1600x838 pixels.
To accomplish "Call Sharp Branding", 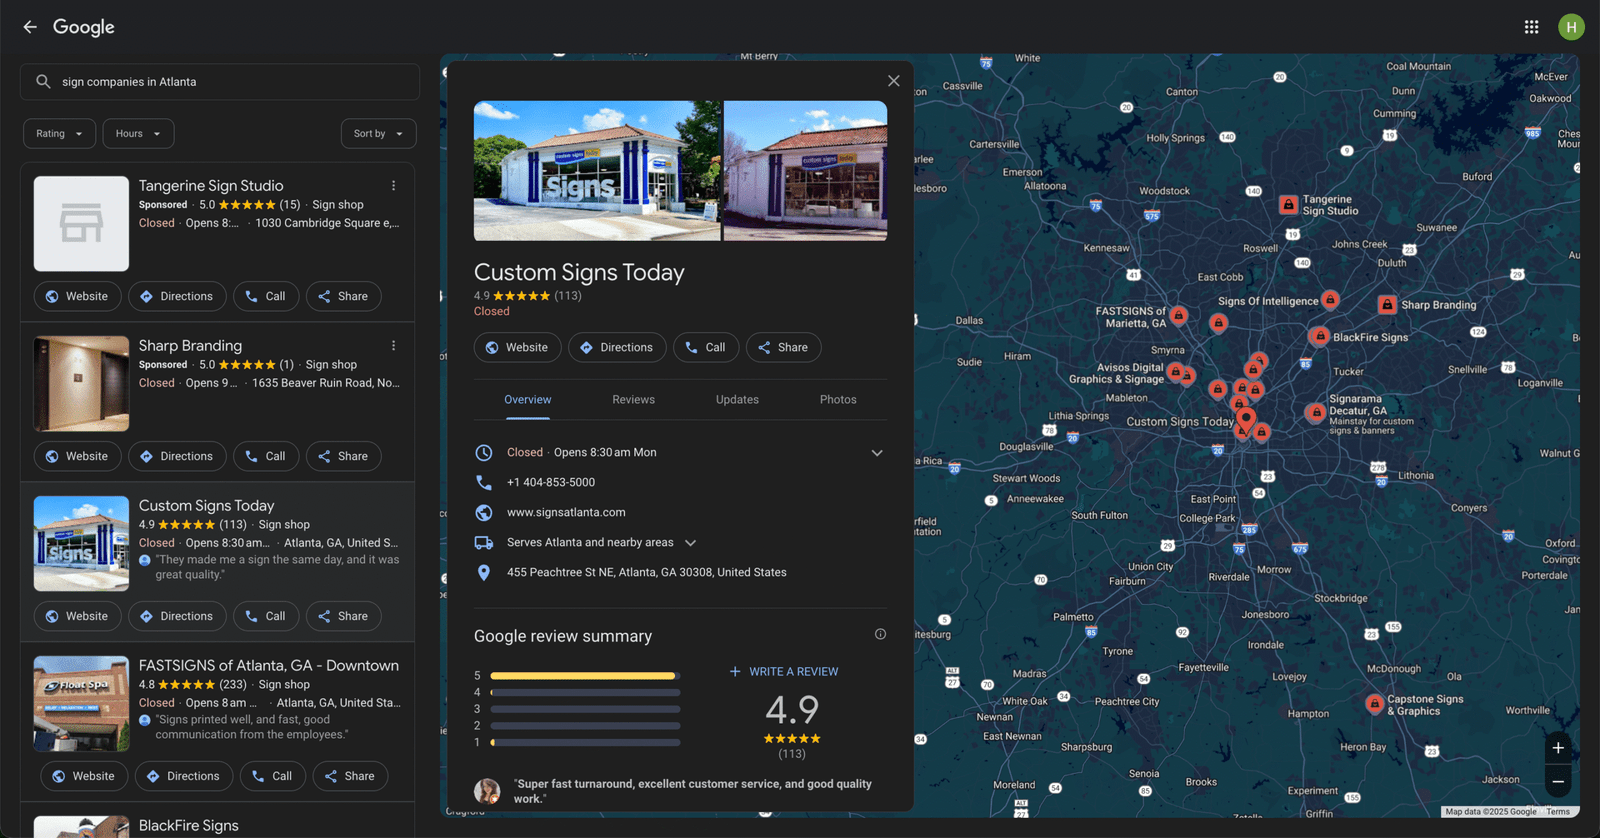I will 266,457.
